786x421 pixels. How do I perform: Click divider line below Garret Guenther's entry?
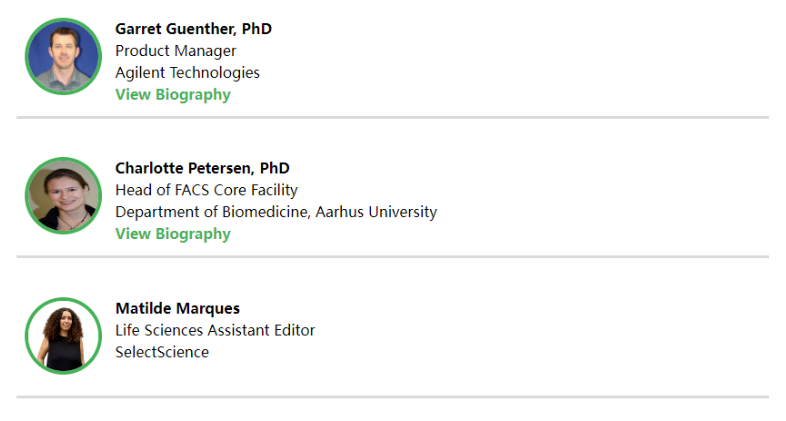pyautogui.click(x=392, y=117)
